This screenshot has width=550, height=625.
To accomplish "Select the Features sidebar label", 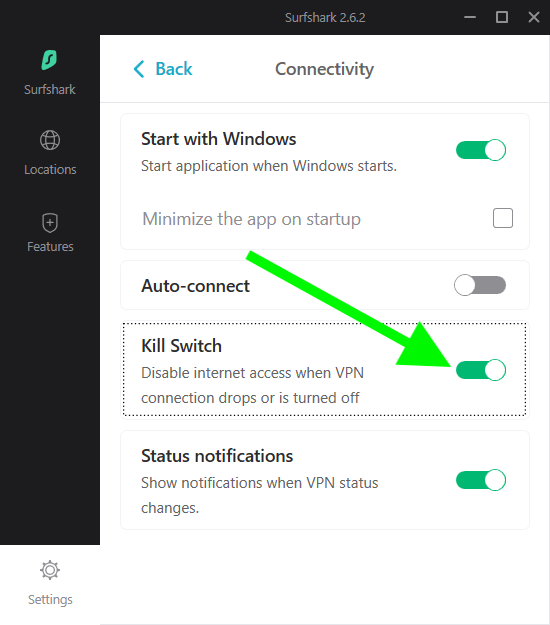I will click(50, 247).
